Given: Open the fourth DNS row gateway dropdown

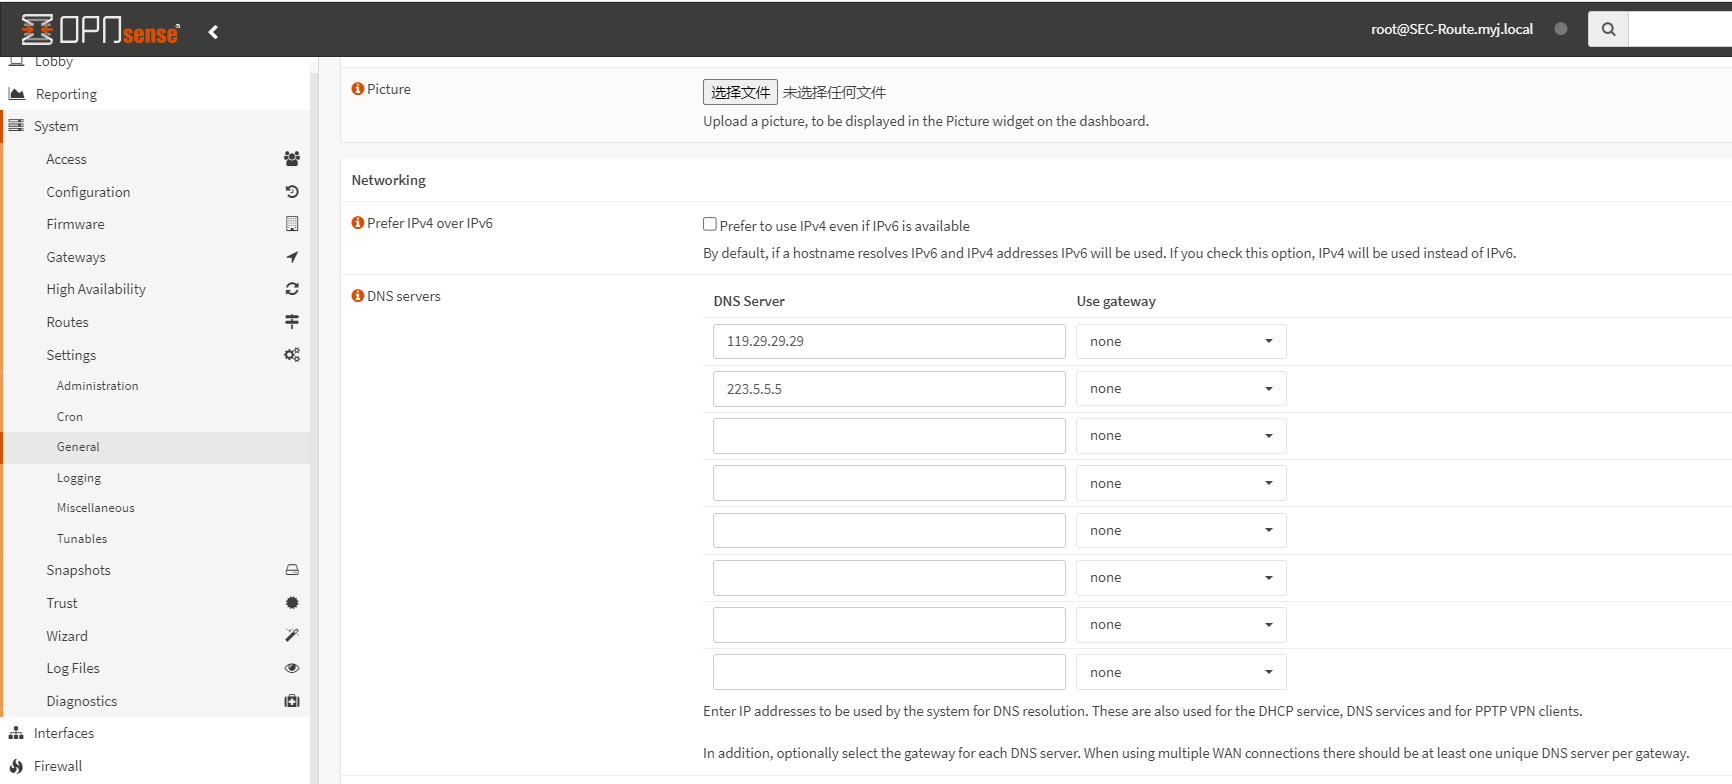Looking at the screenshot, I should click(1181, 483).
